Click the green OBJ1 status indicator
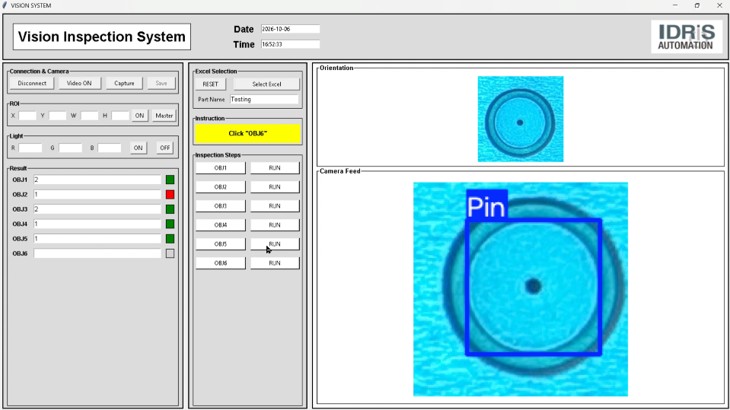This screenshot has height=410, width=730. 170,180
